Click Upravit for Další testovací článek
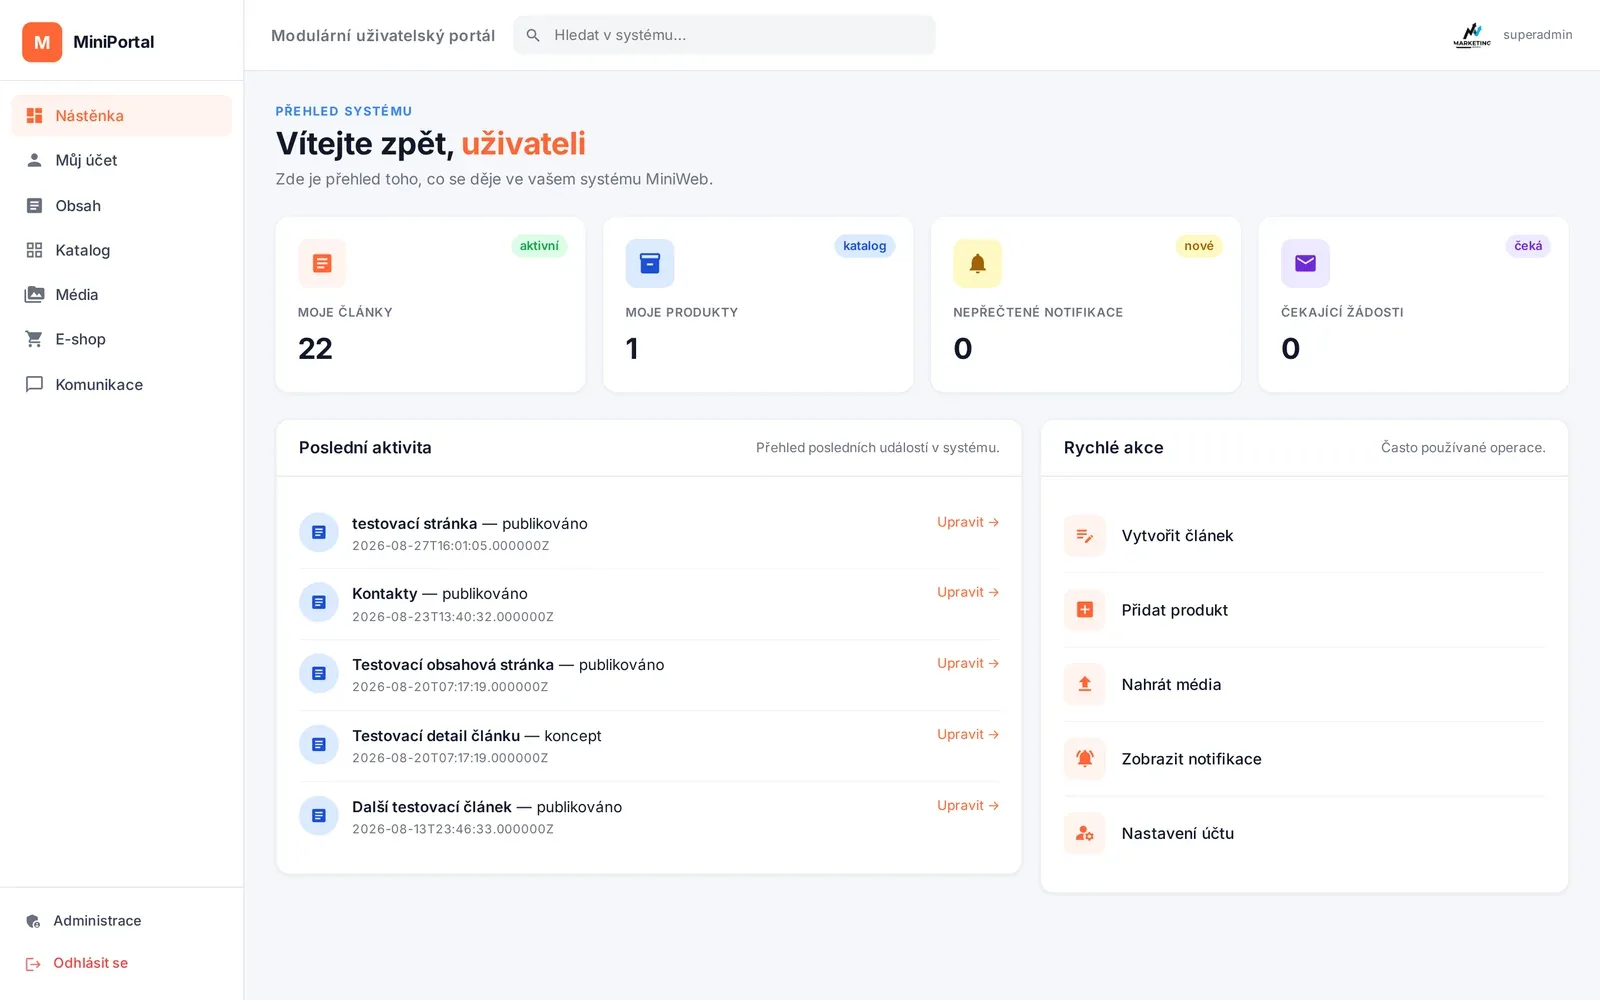 [x=968, y=805]
